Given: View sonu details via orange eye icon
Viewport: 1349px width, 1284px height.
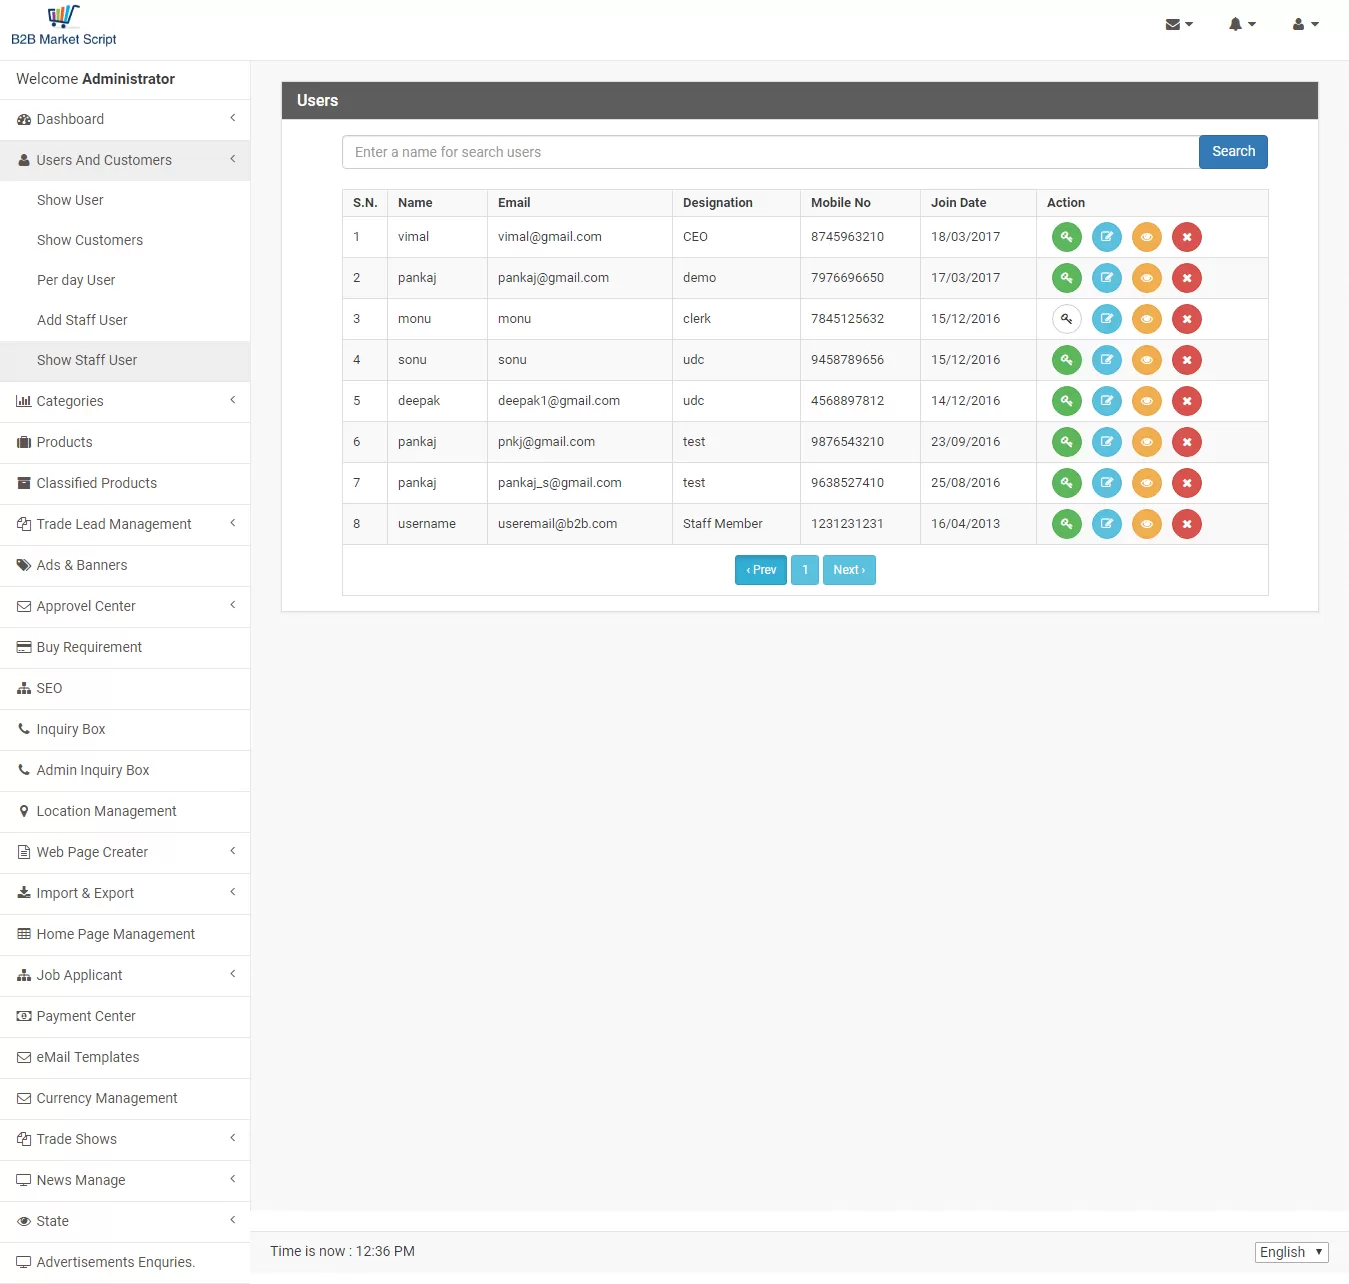Looking at the screenshot, I should [x=1147, y=360].
